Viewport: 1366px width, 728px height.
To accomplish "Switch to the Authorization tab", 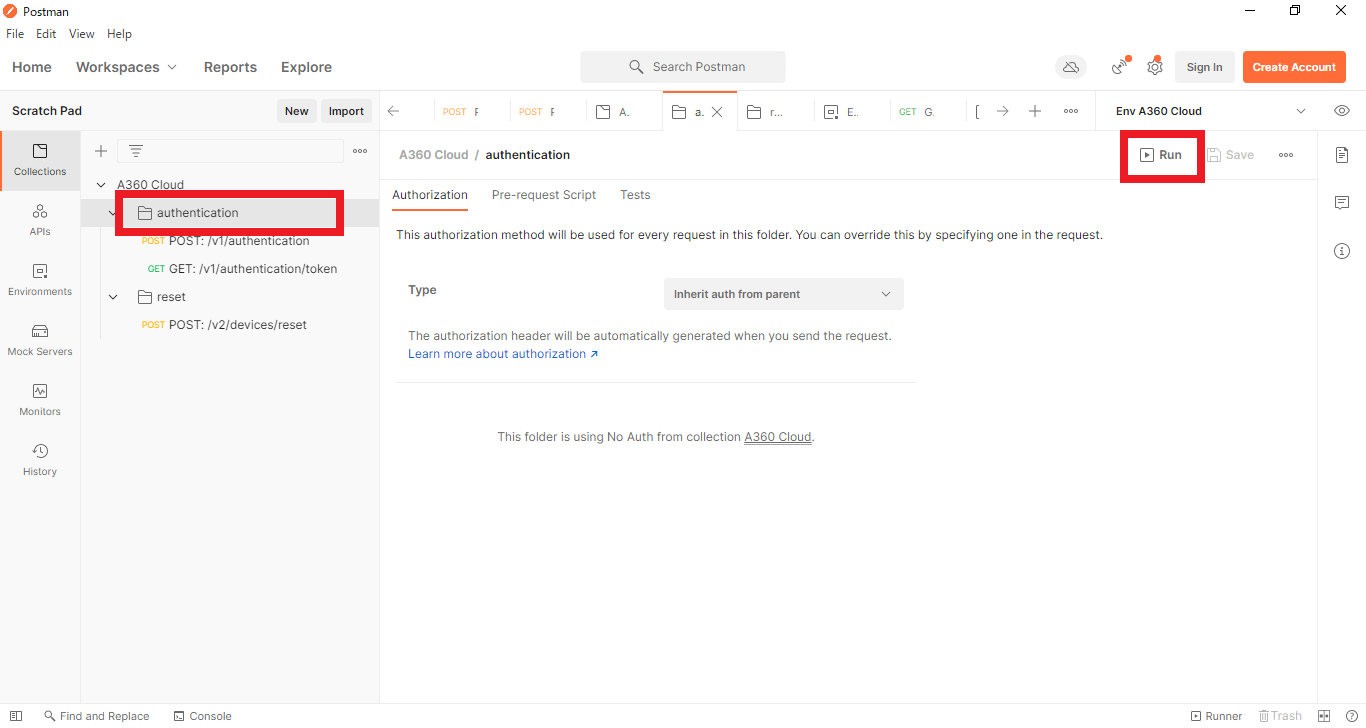I will pos(430,195).
